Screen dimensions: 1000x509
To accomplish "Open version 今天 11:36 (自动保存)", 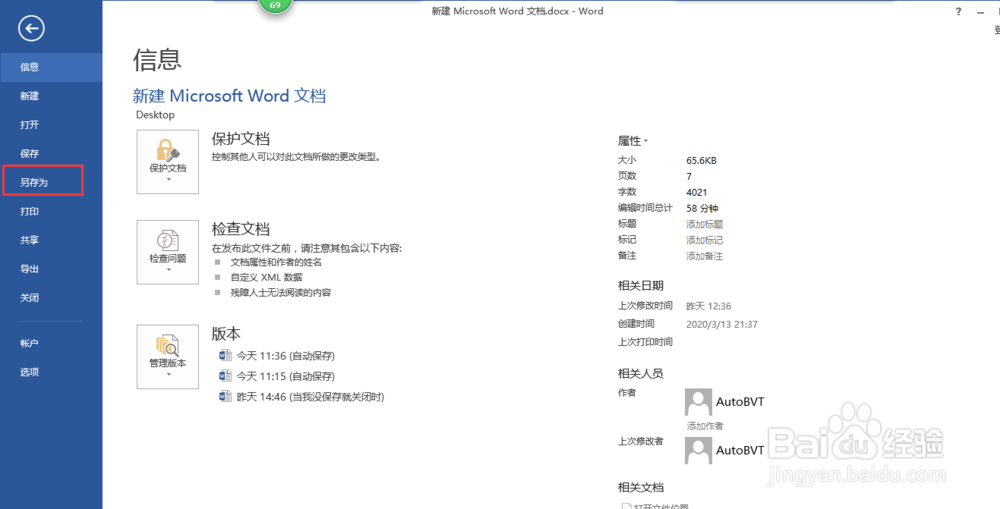I will (x=286, y=356).
